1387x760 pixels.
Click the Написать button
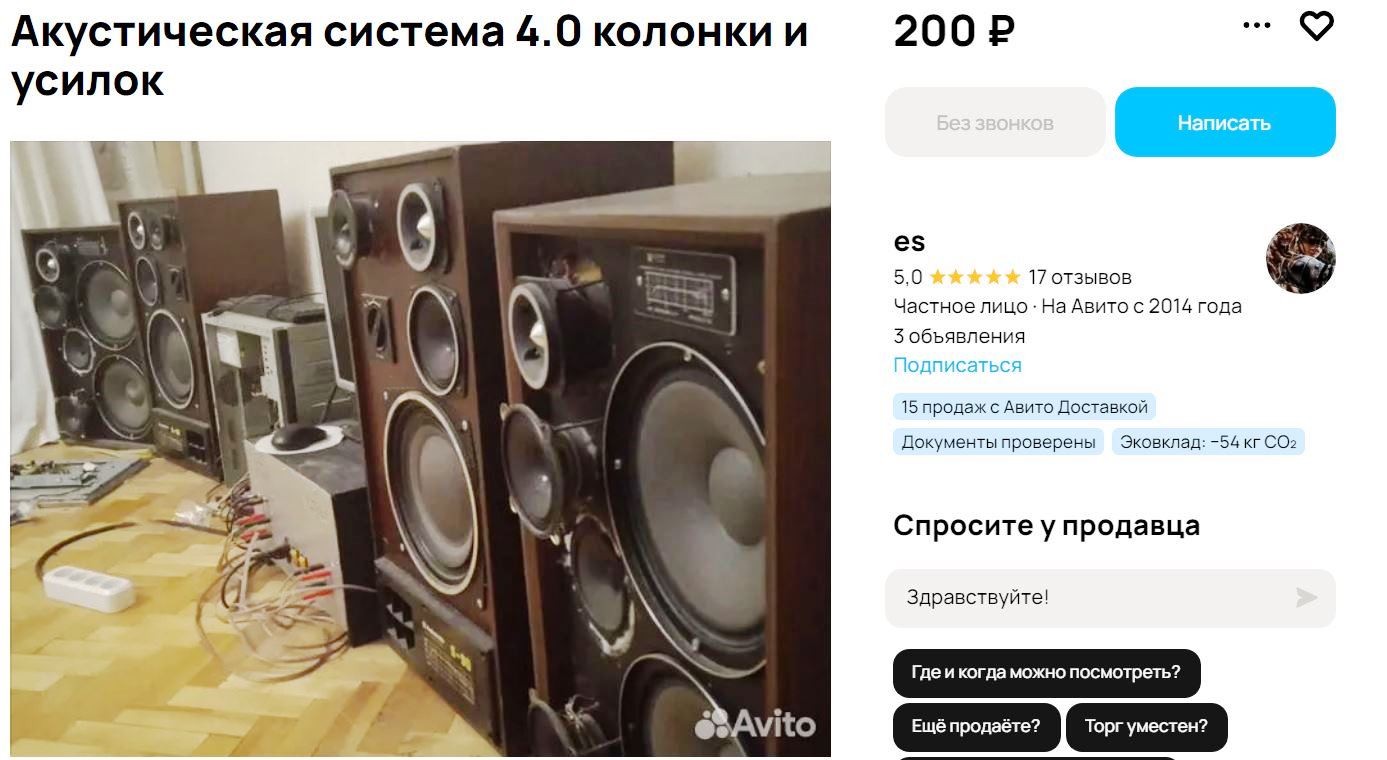tap(1225, 122)
